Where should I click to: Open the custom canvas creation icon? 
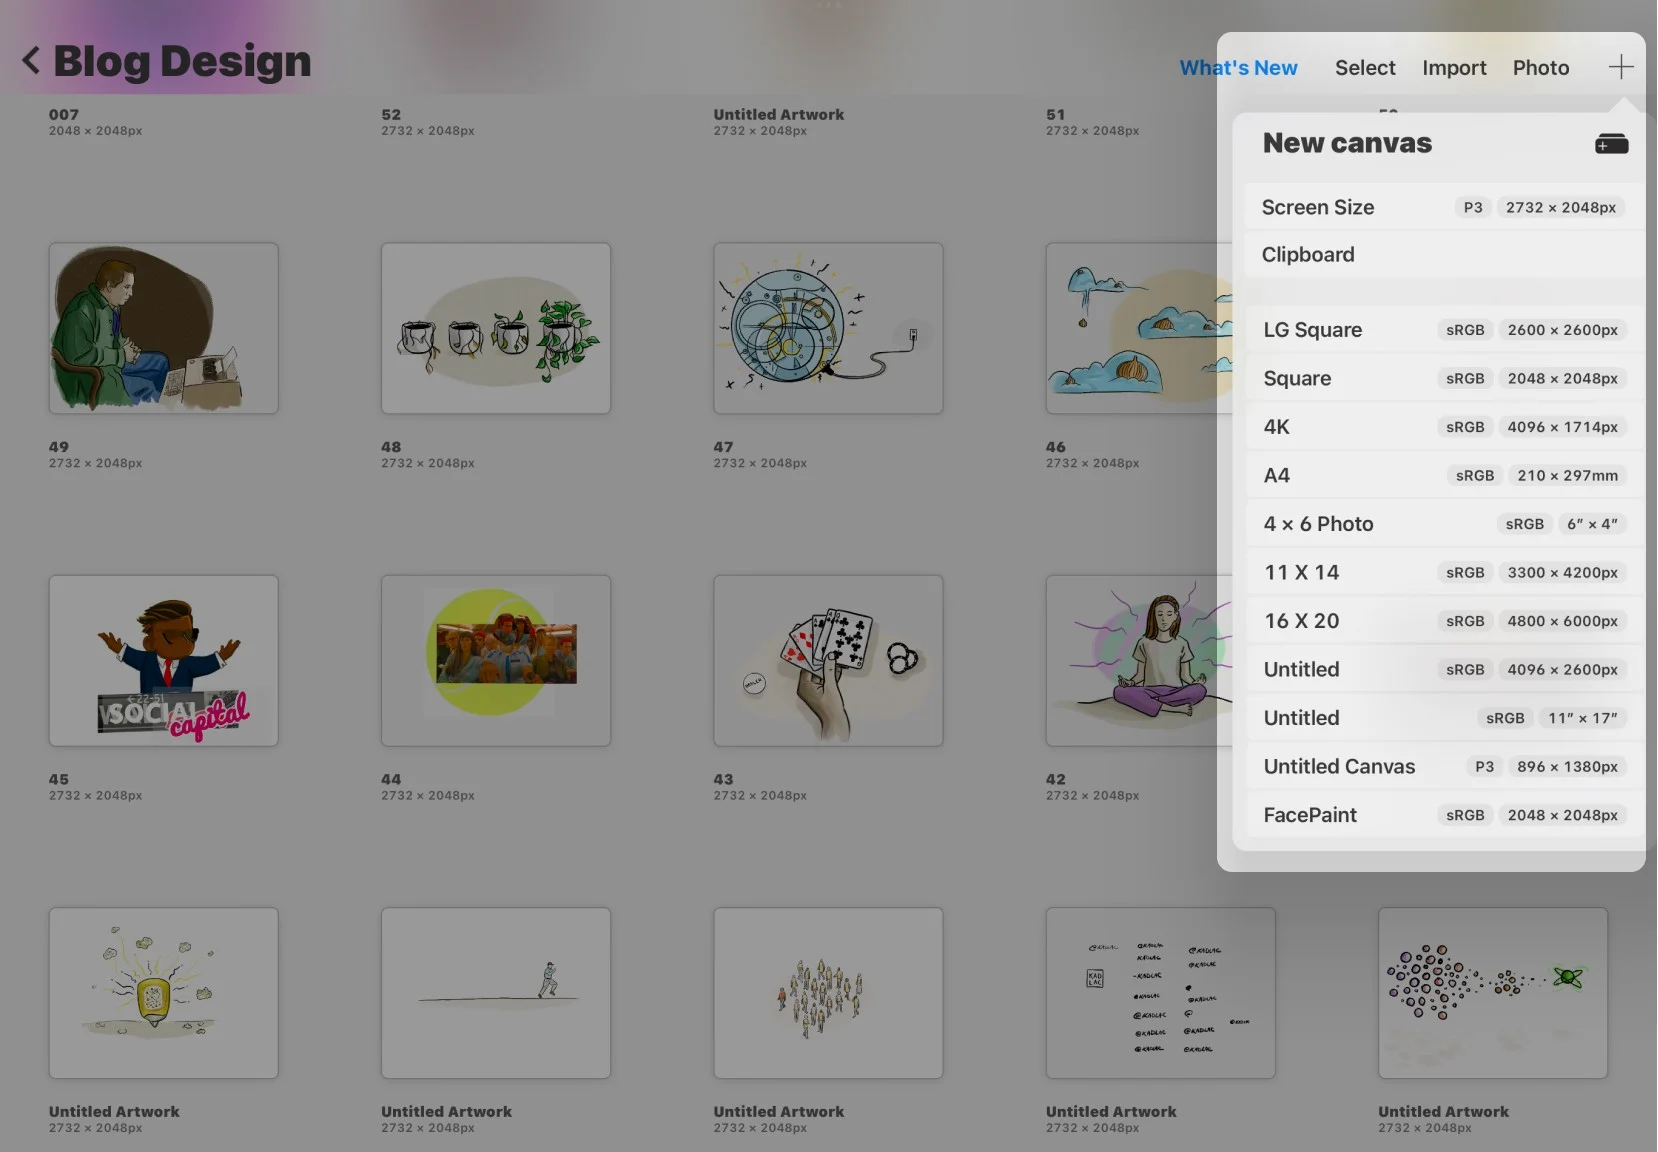coord(1611,144)
